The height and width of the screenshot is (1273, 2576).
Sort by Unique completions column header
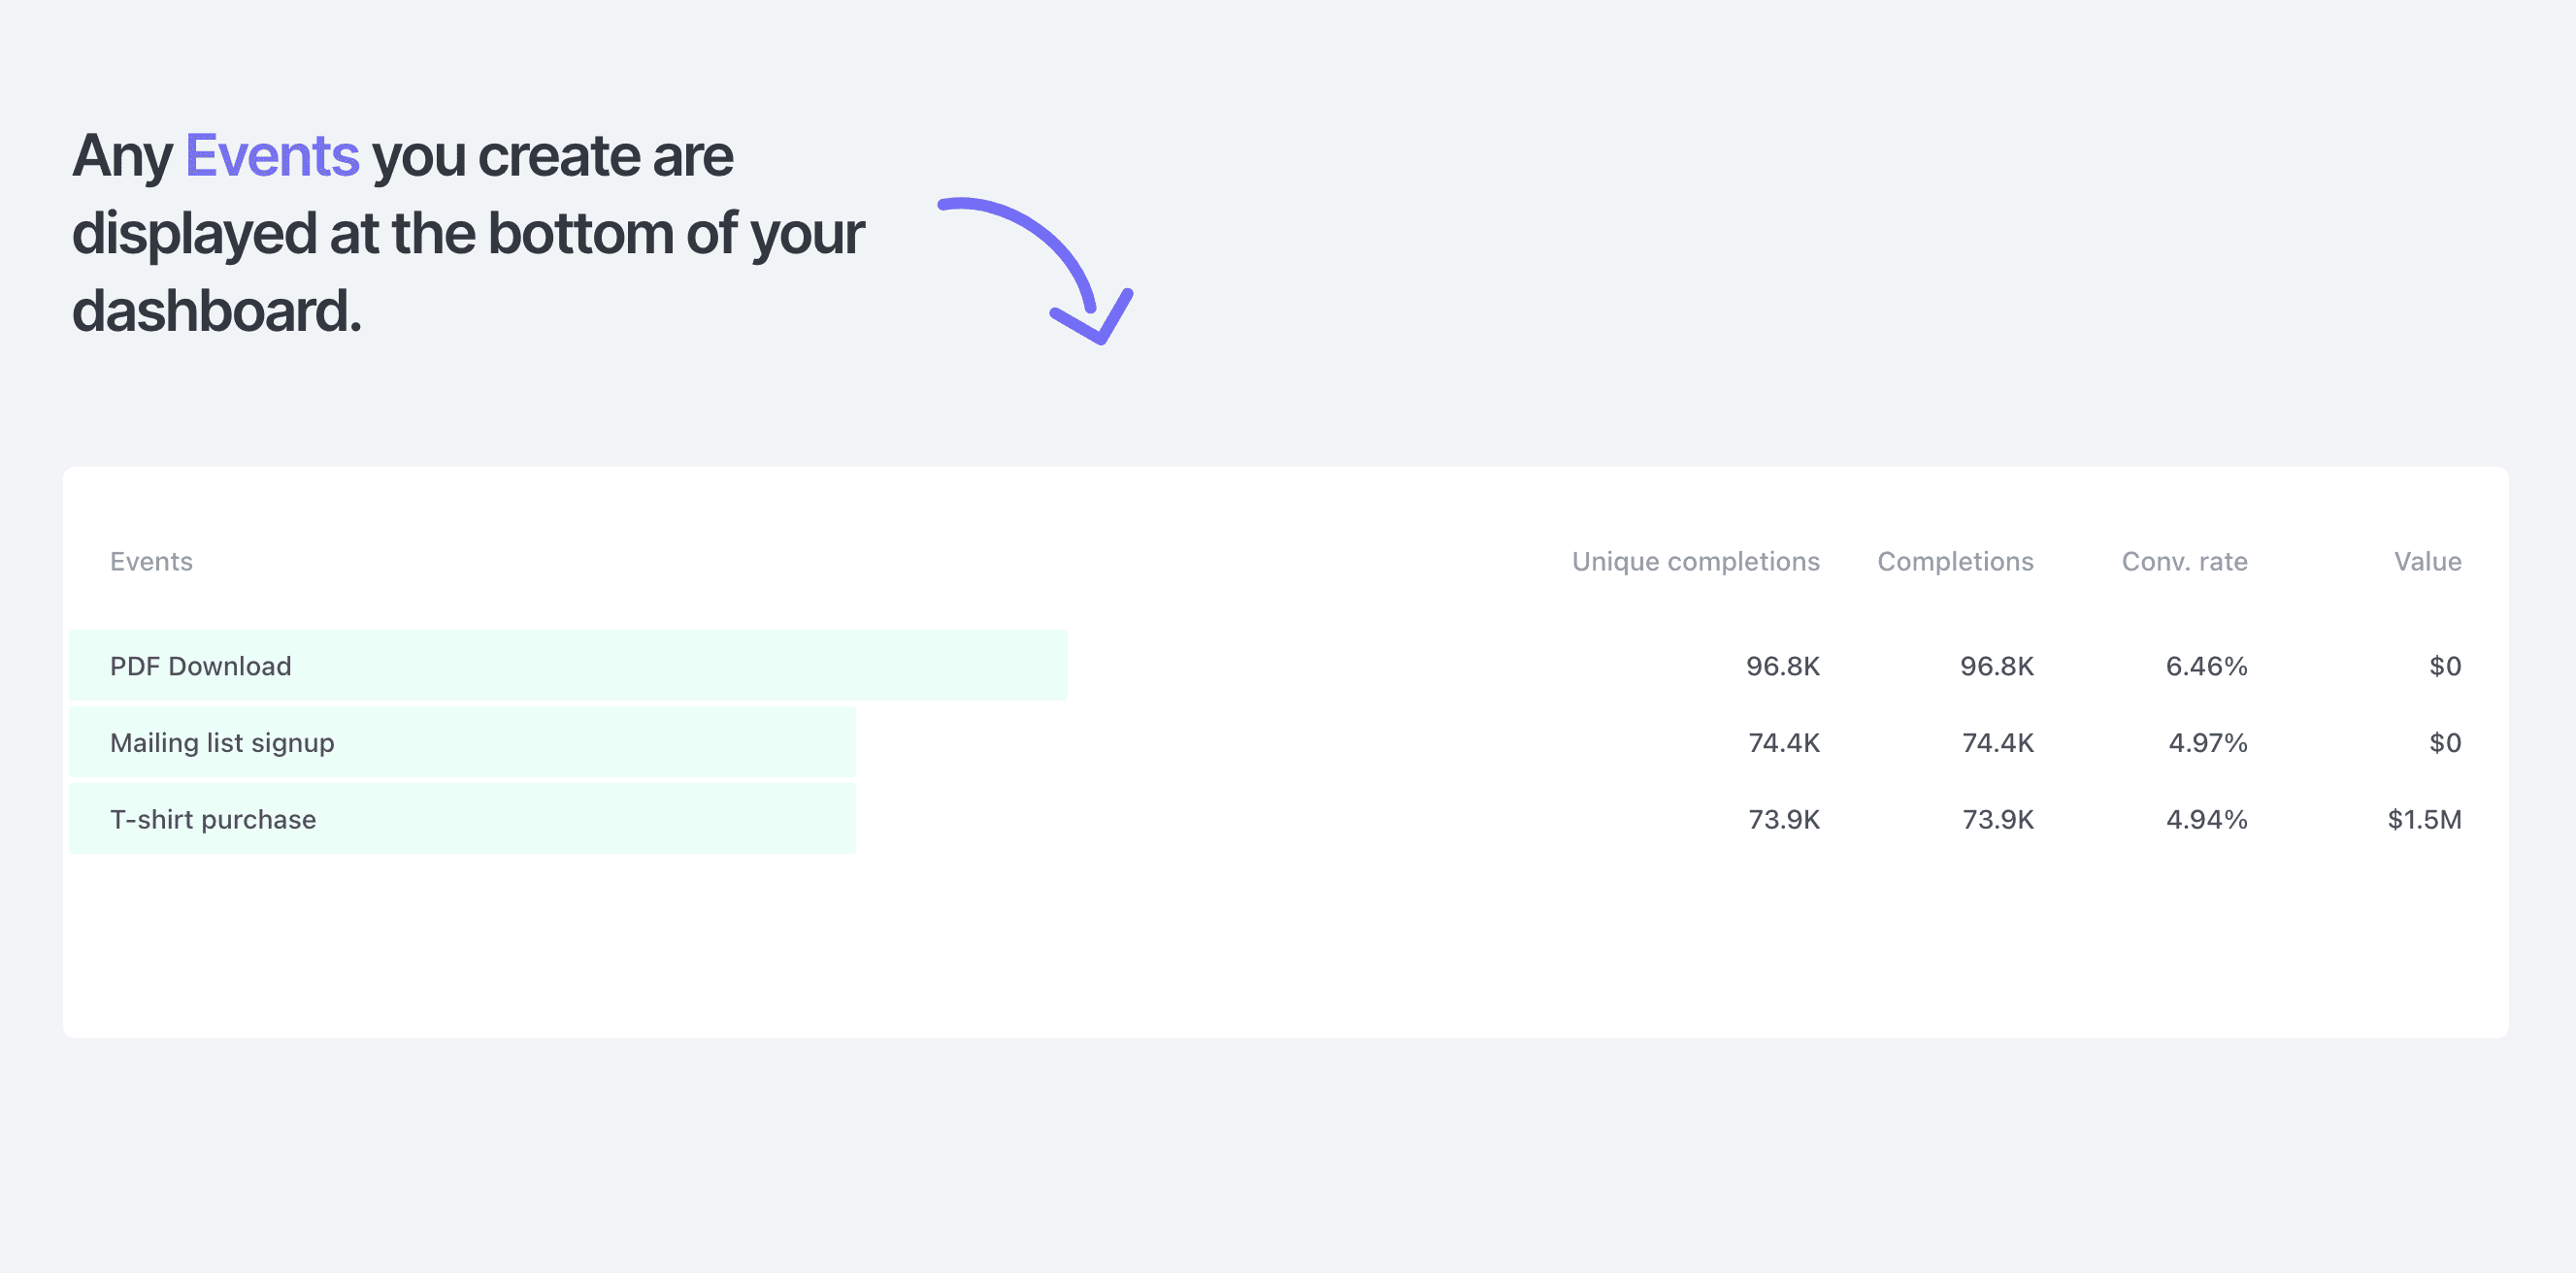1695,561
